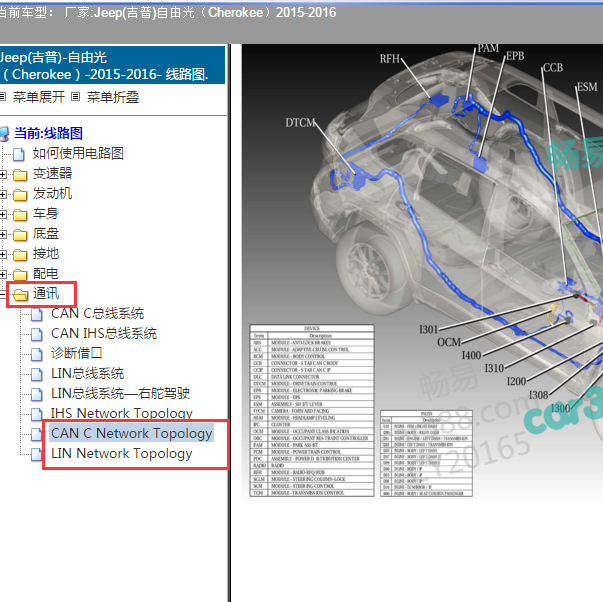The width and height of the screenshot is (603, 602).
Task: Select the 底盘 tree label
Action: tap(46, 233)
